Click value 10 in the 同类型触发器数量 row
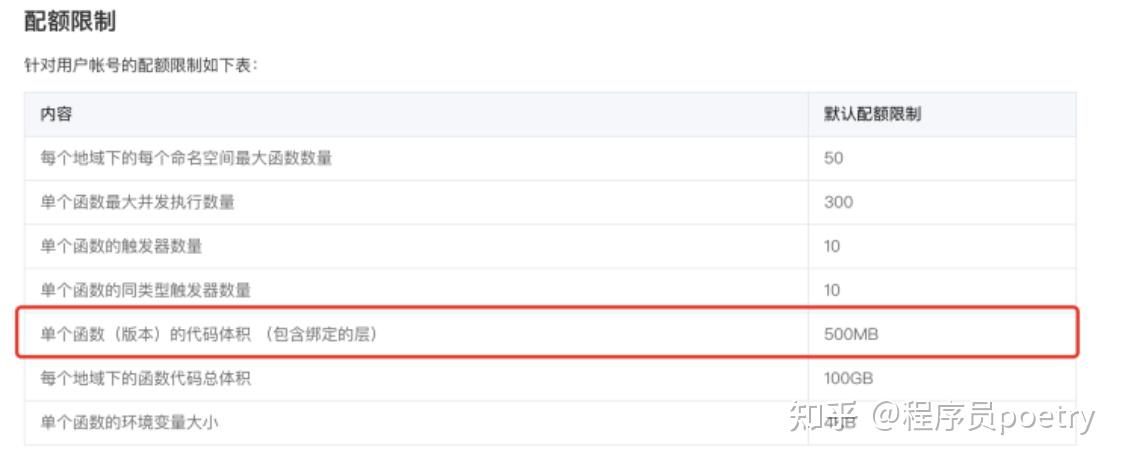 tap(832, 290)
